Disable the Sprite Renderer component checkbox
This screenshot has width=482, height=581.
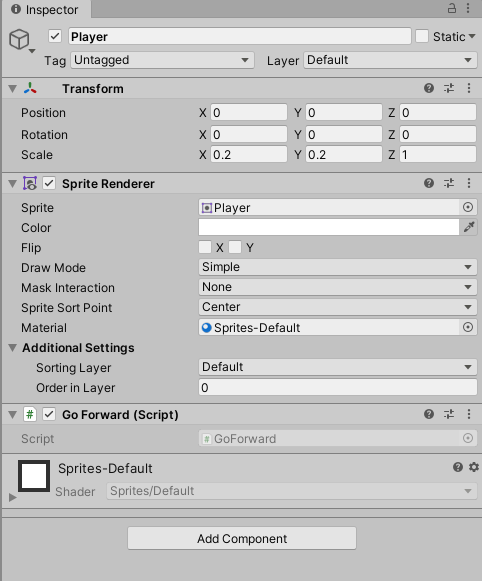[49, 183]
